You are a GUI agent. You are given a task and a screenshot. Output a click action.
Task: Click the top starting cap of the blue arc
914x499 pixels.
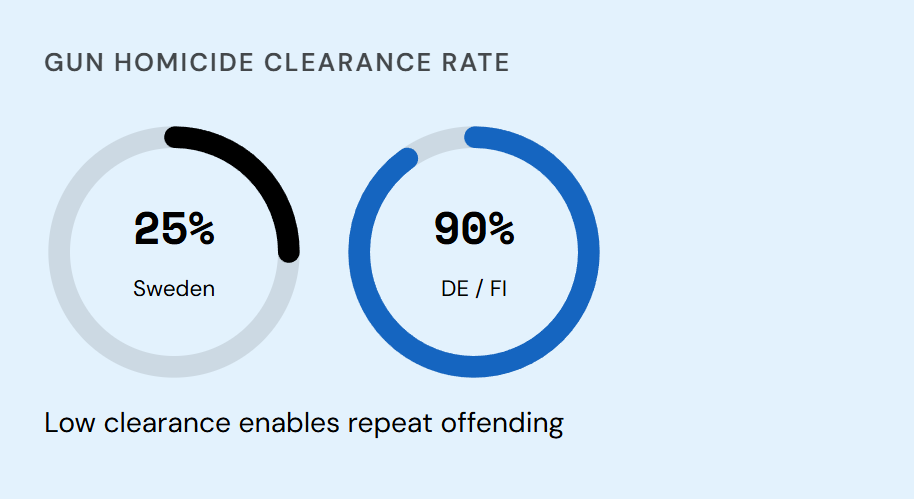pos(475,137)
